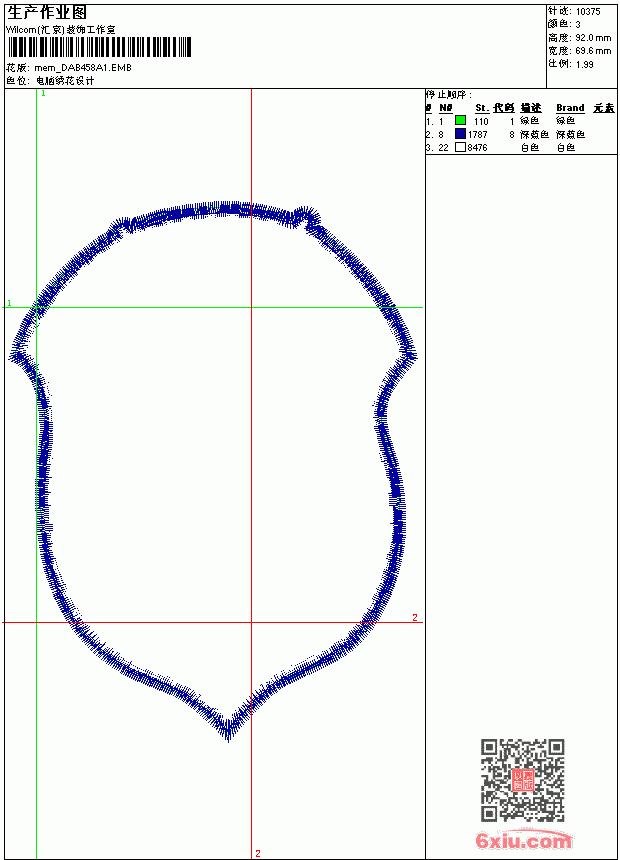The height and width of the screenshot is (860, 620).
Task: Click the green number 1 marker at top
Action: pos(43,93)
